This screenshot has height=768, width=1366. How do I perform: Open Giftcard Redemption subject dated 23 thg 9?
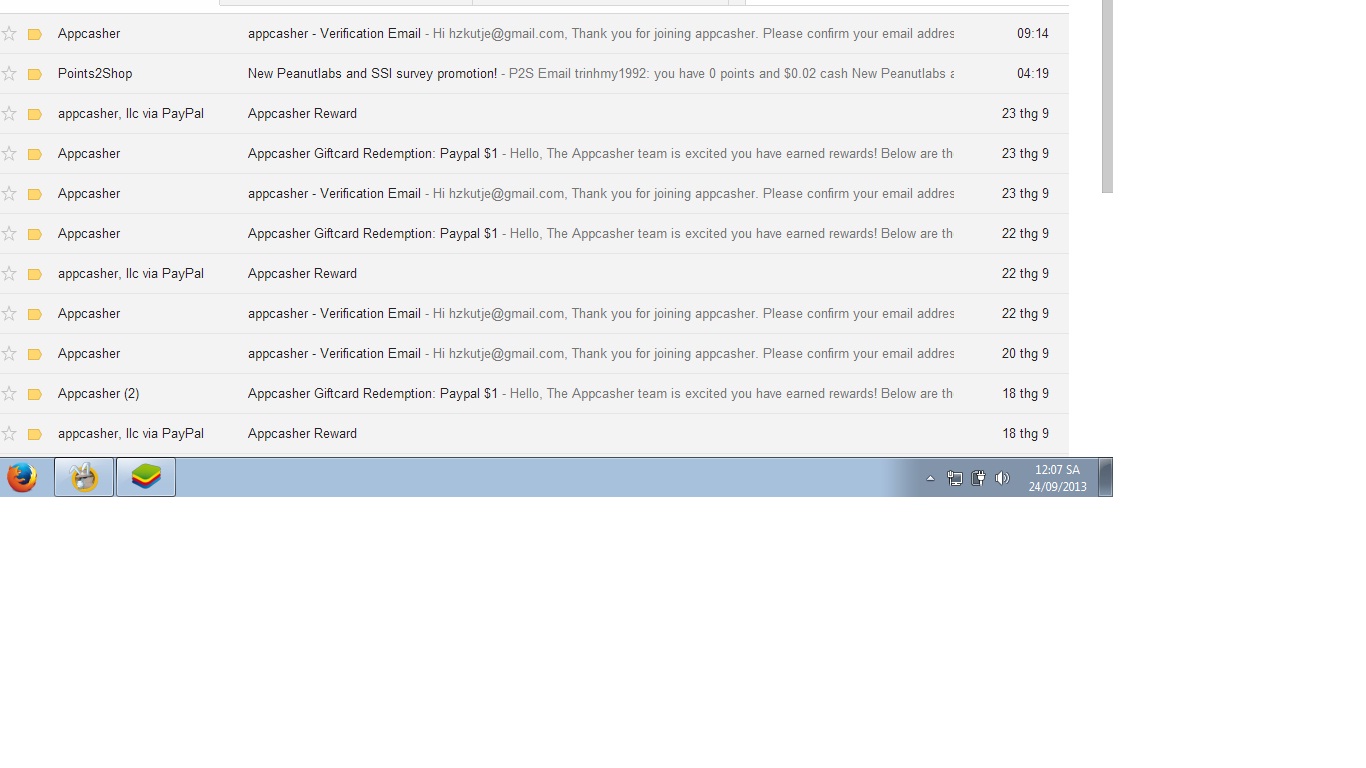coord(373,153)
